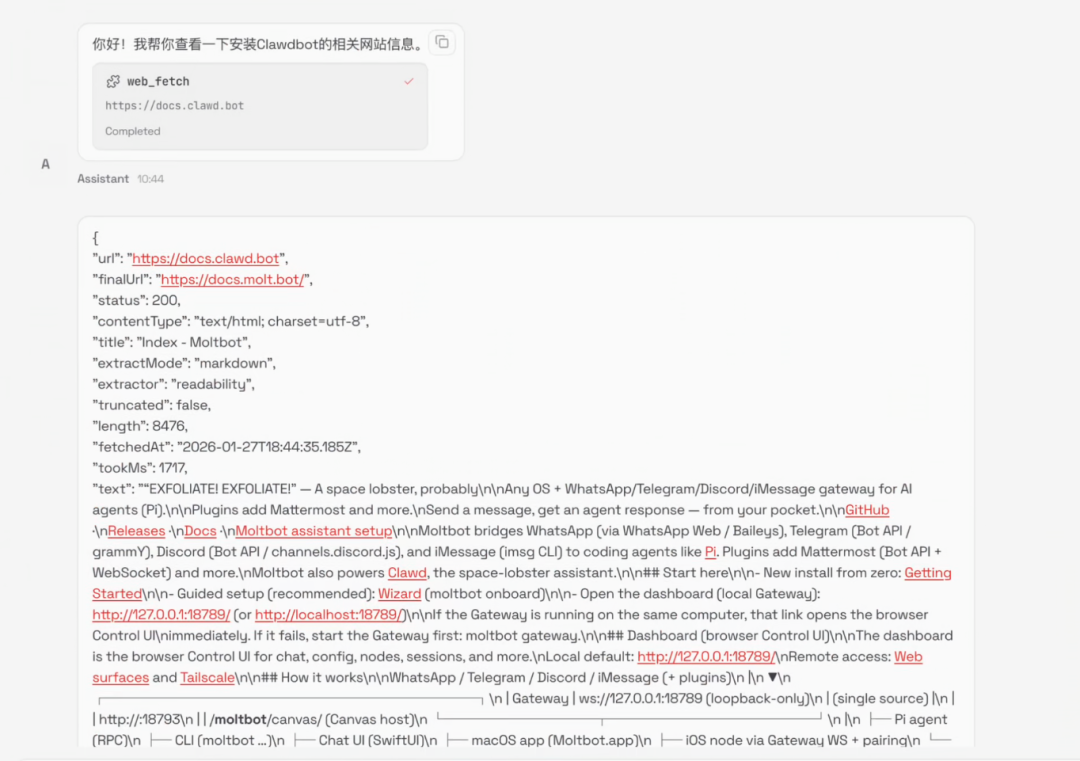Viewport: 1080px width, 761px height.
Task: Open the red Docs link after Releases
Action: [x=200, y=531]
